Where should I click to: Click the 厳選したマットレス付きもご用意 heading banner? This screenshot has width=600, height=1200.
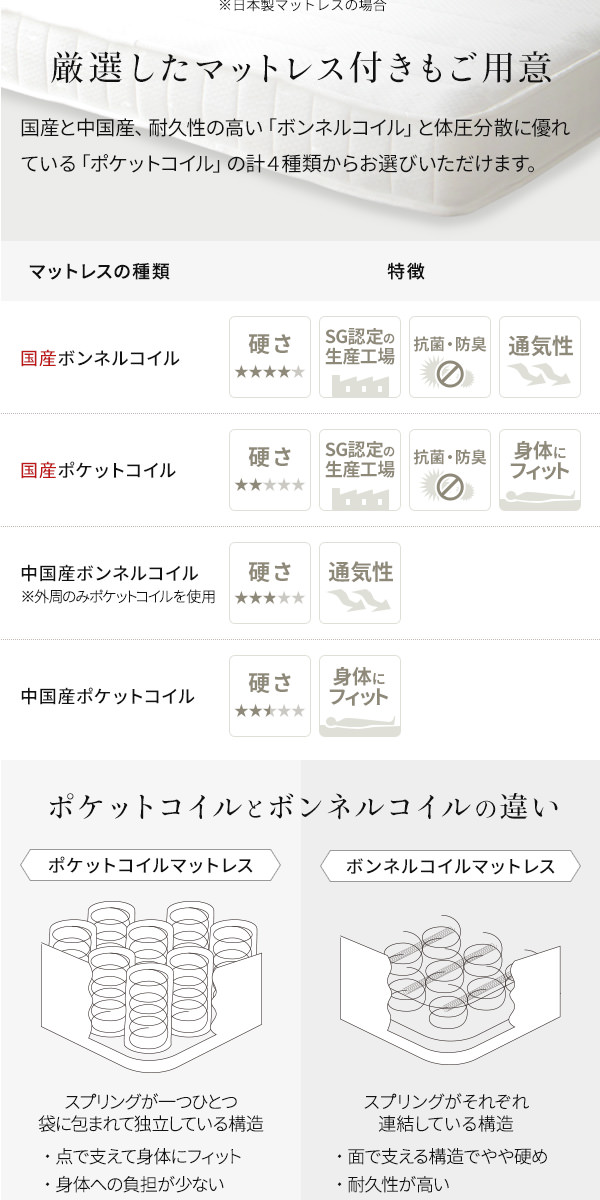300,67
